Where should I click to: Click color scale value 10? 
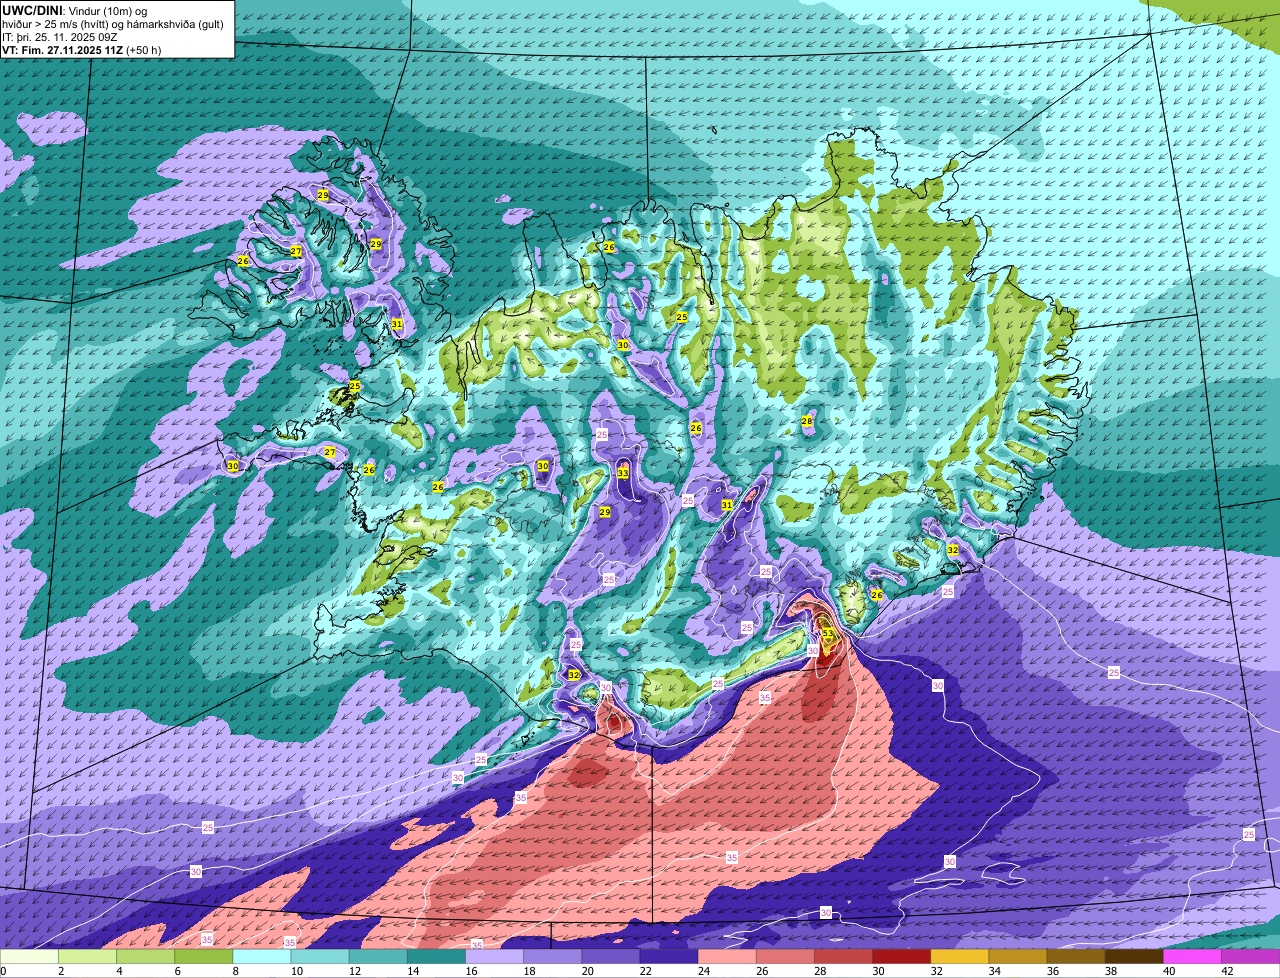point(296,971)
